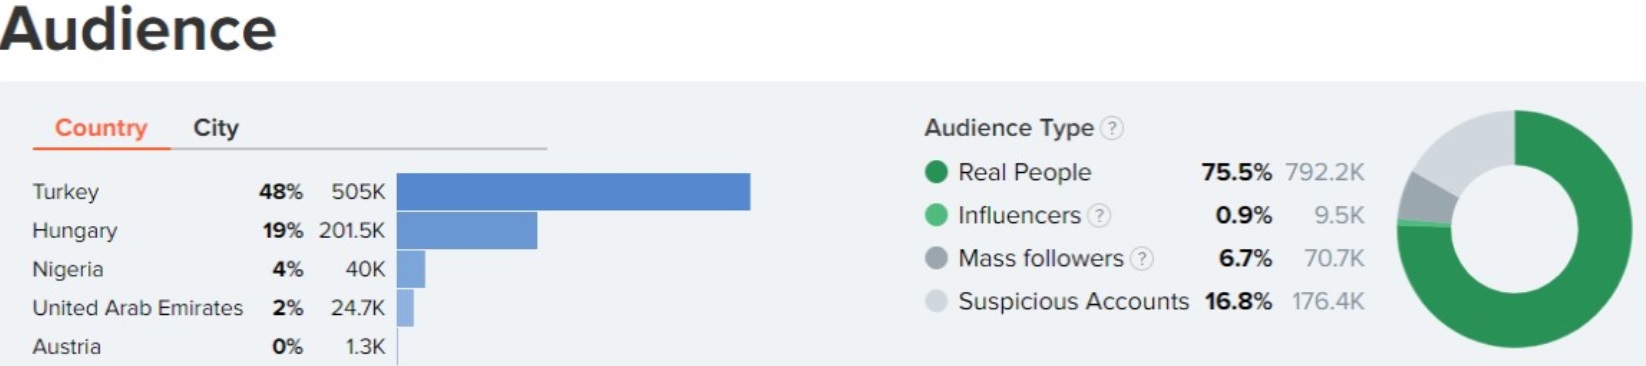Screen dimensions: 1646x366
Task: Select the Suspicious Accounts legend dot
Action: pos(936,301)
